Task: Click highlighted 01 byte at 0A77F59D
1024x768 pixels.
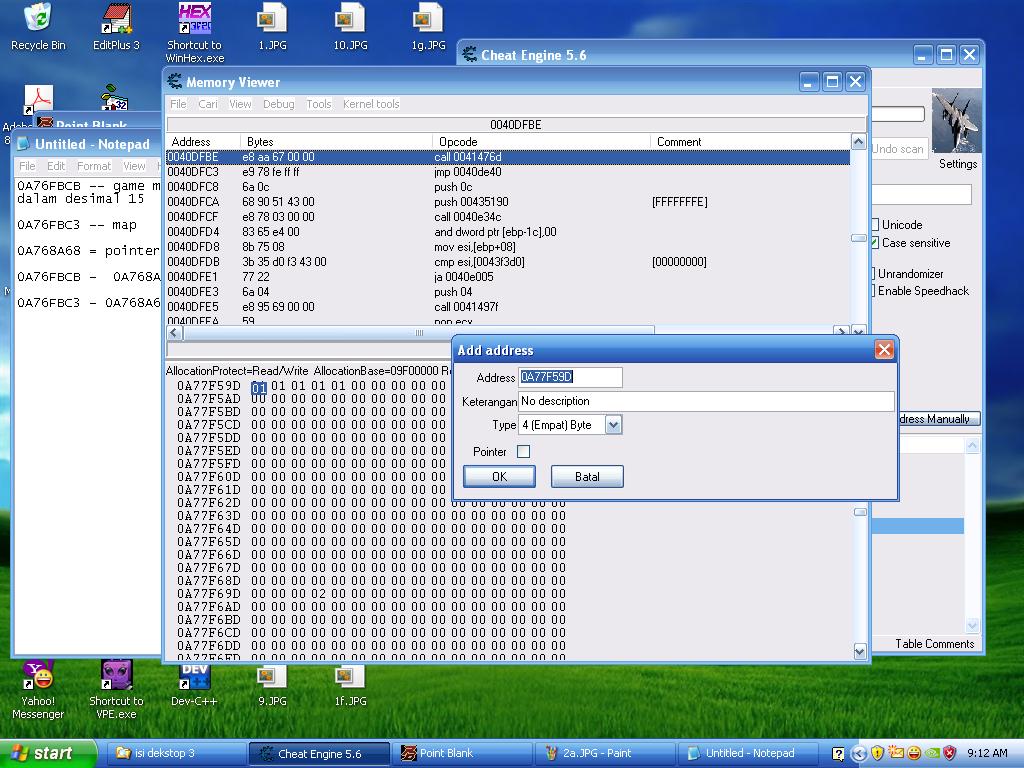Action: click(259, 388)
